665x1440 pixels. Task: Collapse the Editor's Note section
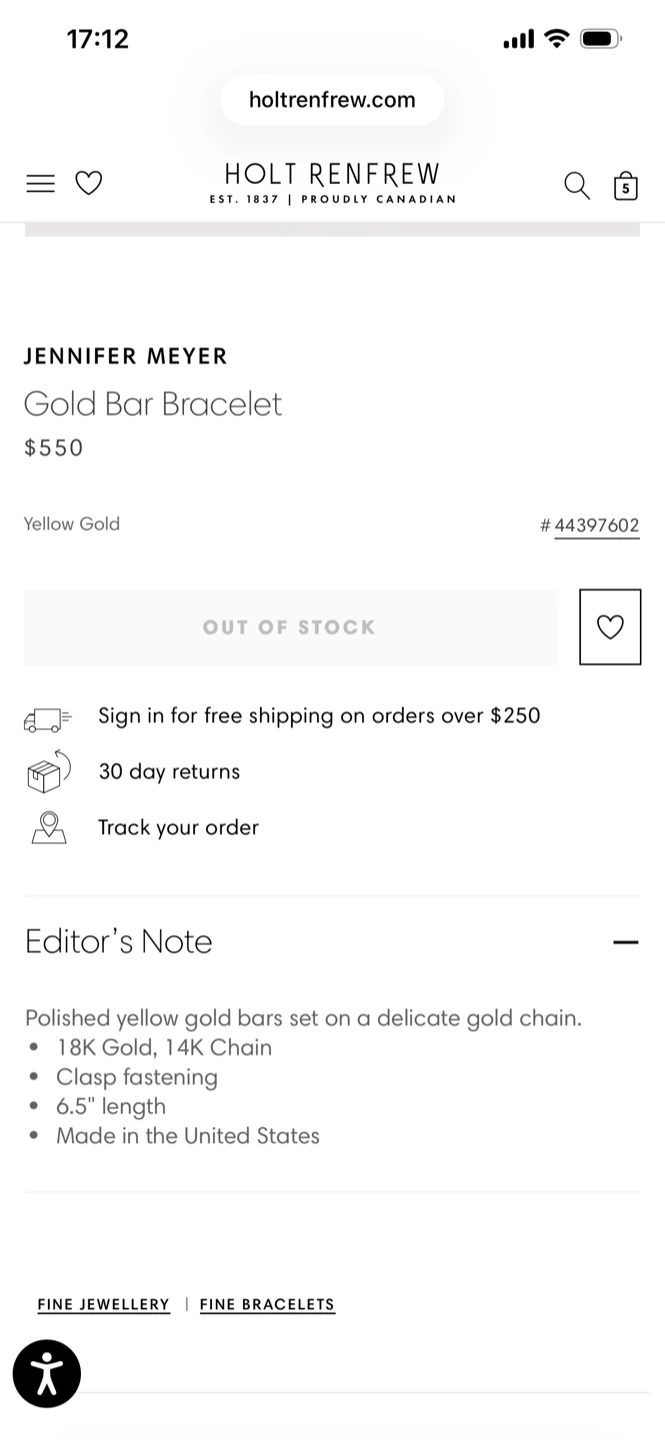point(625,942)
